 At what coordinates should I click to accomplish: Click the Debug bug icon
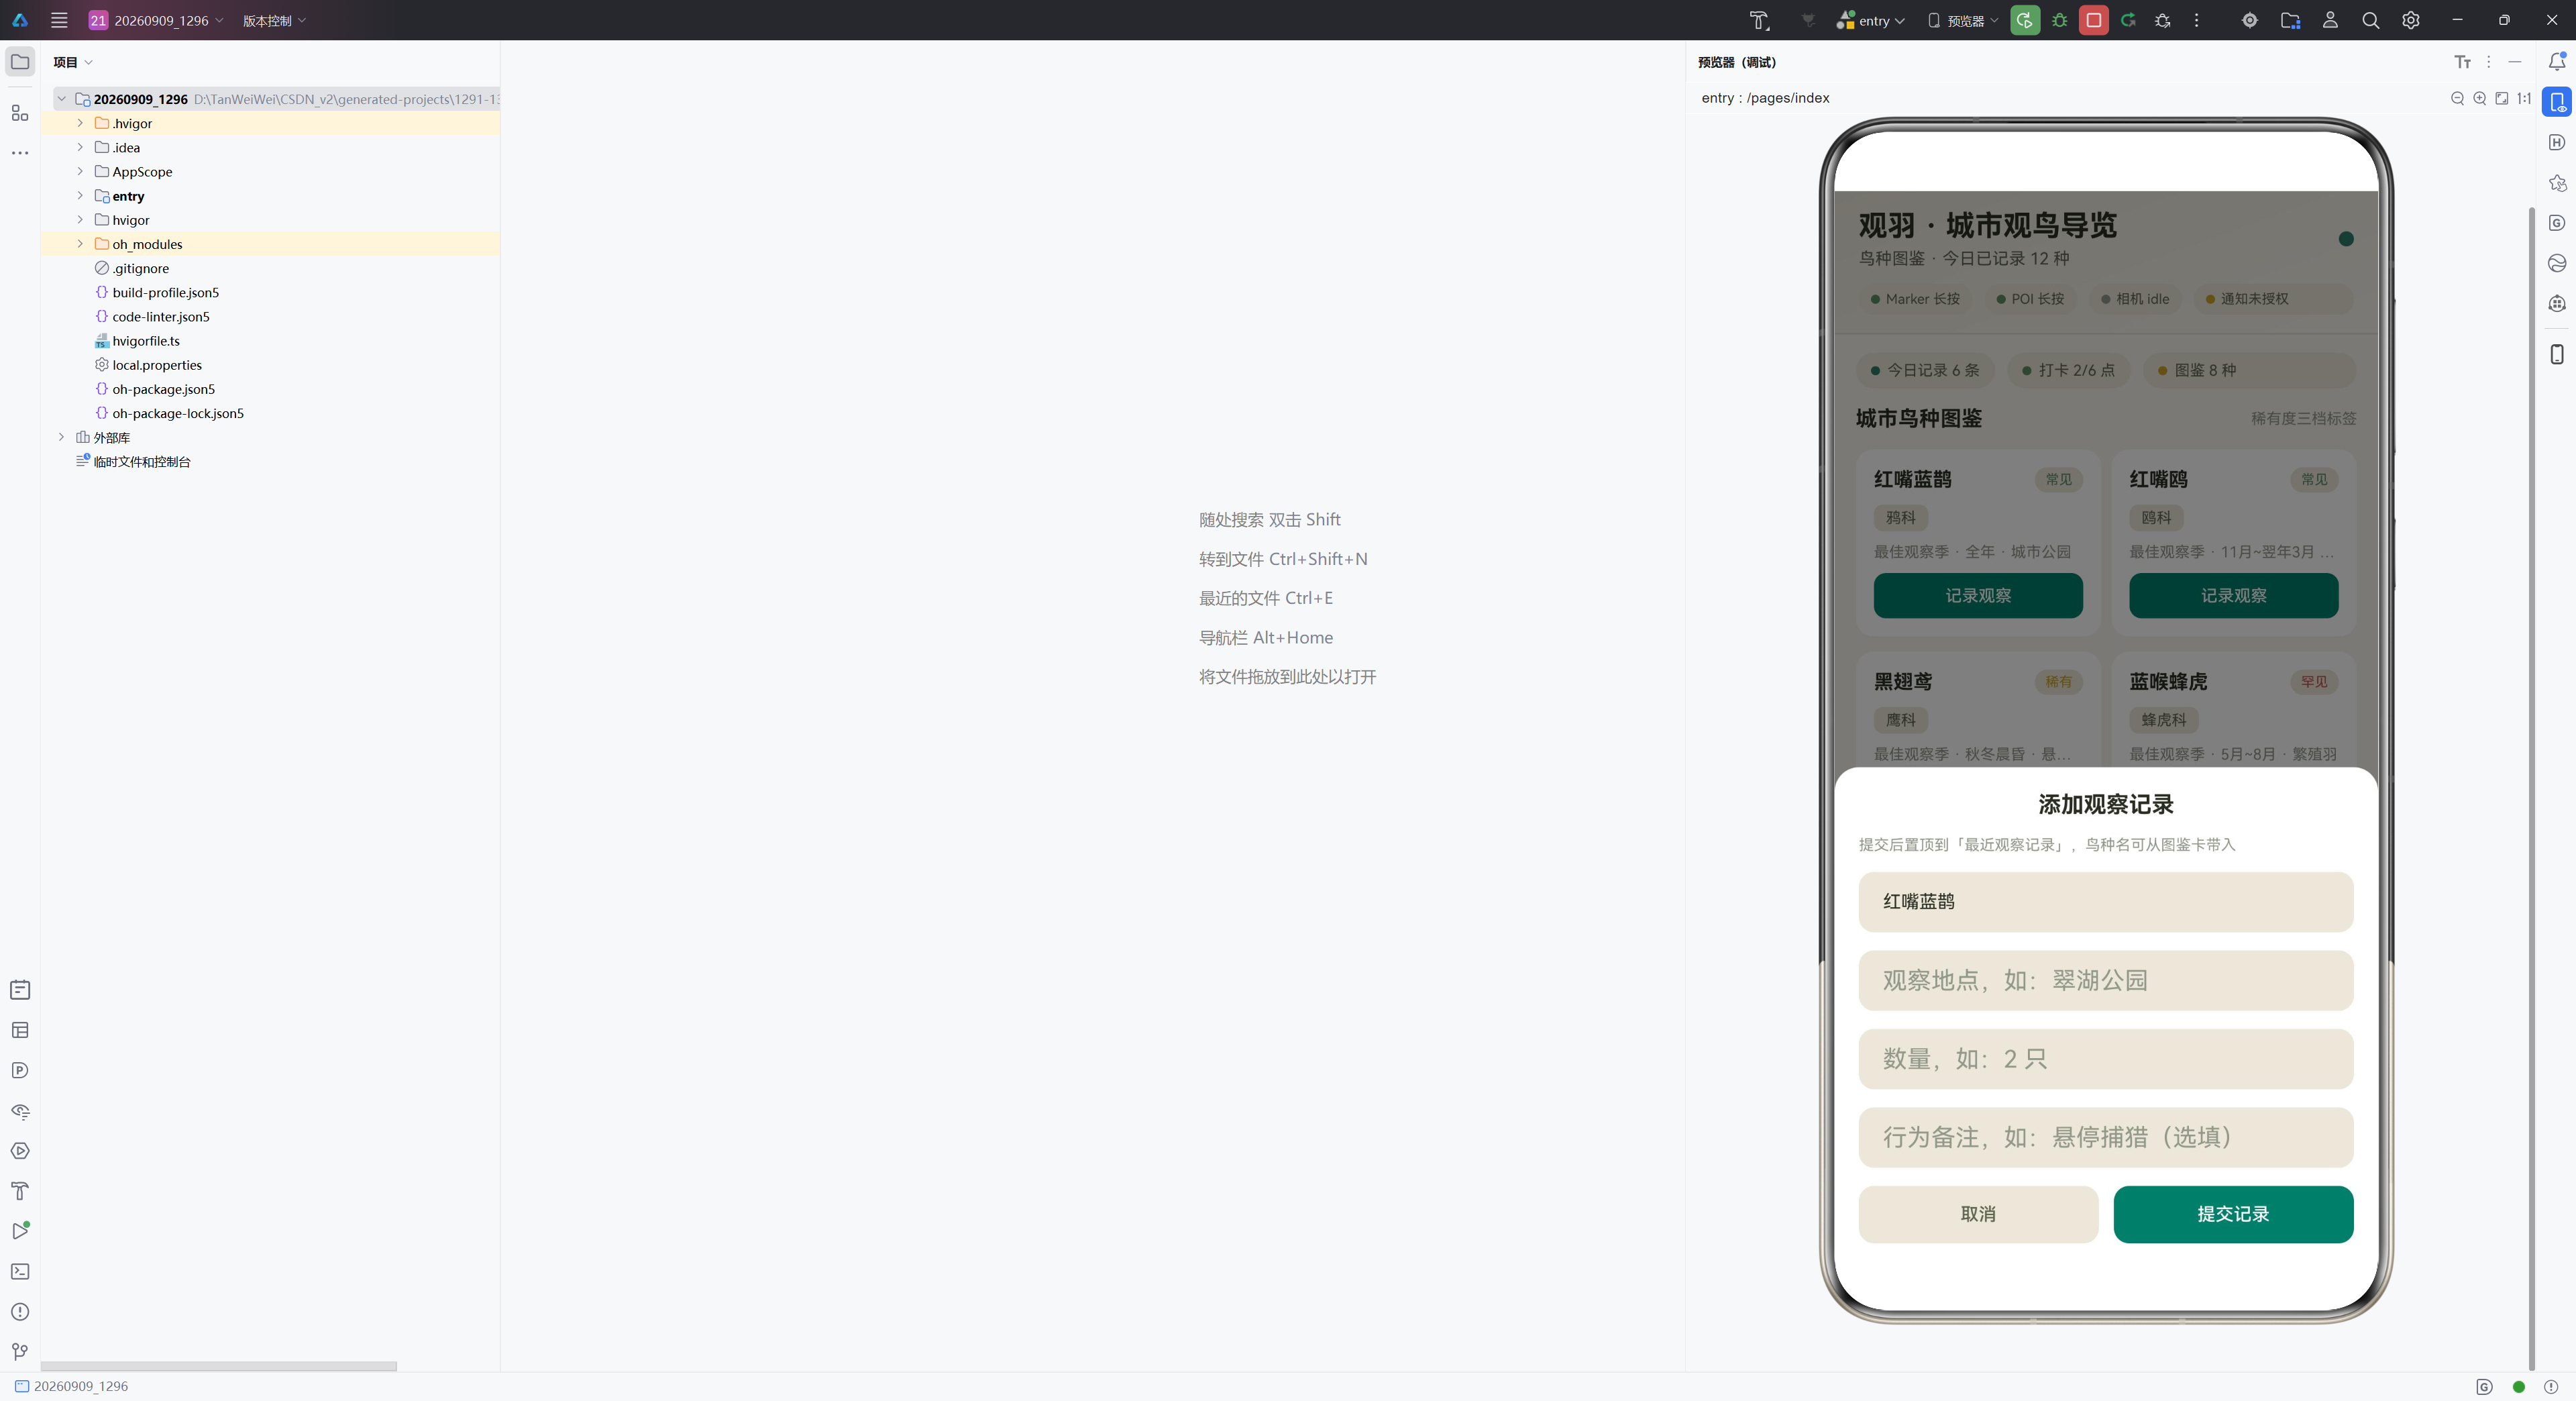tap(2059, 20)
